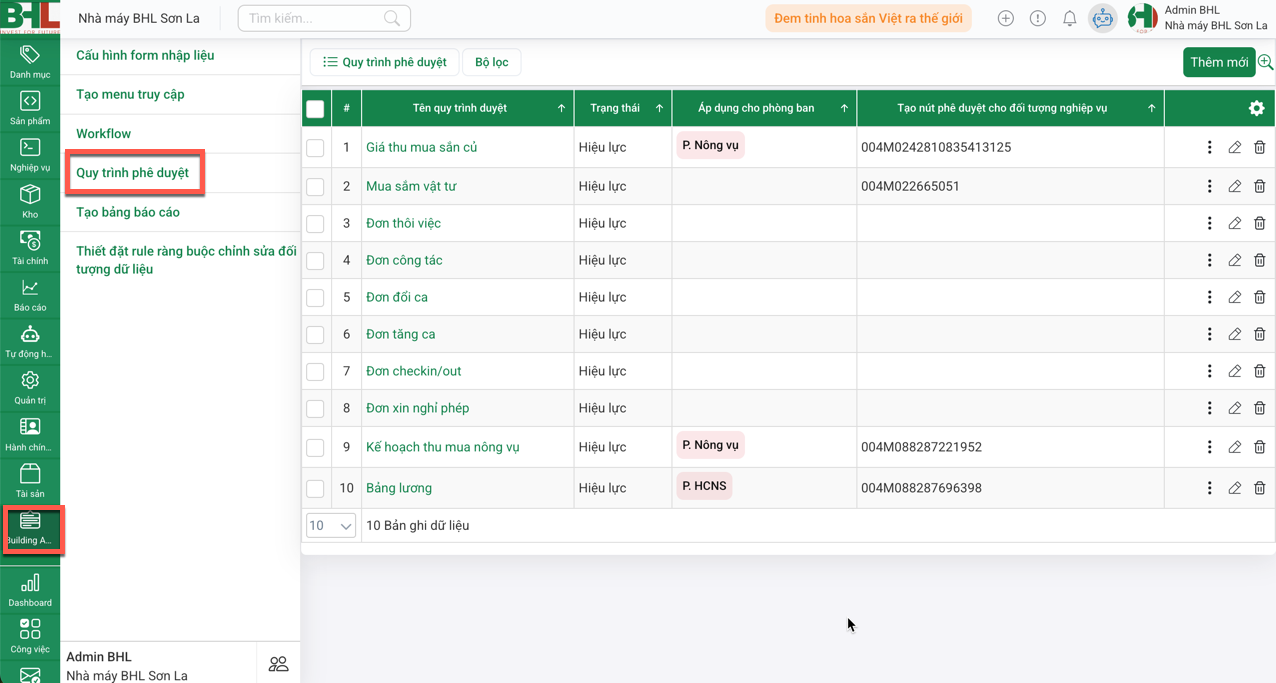The image size is (1276, 683).
Task: Check the Mua sắm vật tư row
Action: pyautogui.click(x=315, y=187)
